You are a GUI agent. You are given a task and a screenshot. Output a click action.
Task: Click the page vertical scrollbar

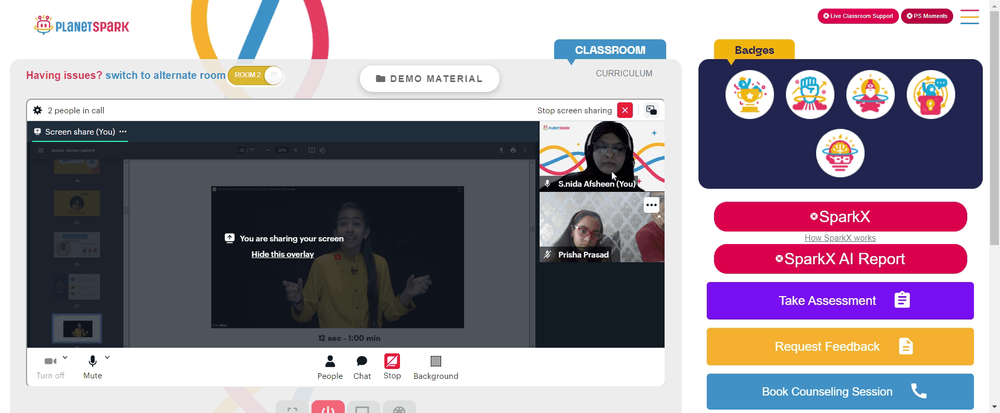[x=994, y=127]
